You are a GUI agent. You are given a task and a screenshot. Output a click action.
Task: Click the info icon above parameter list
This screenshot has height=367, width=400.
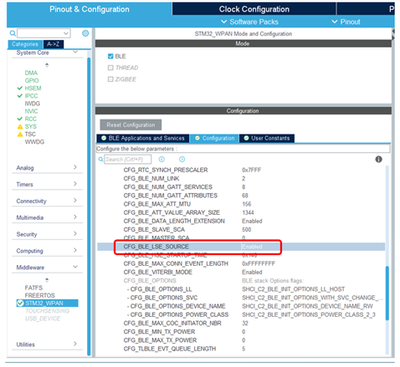click(x=379, y=159)
